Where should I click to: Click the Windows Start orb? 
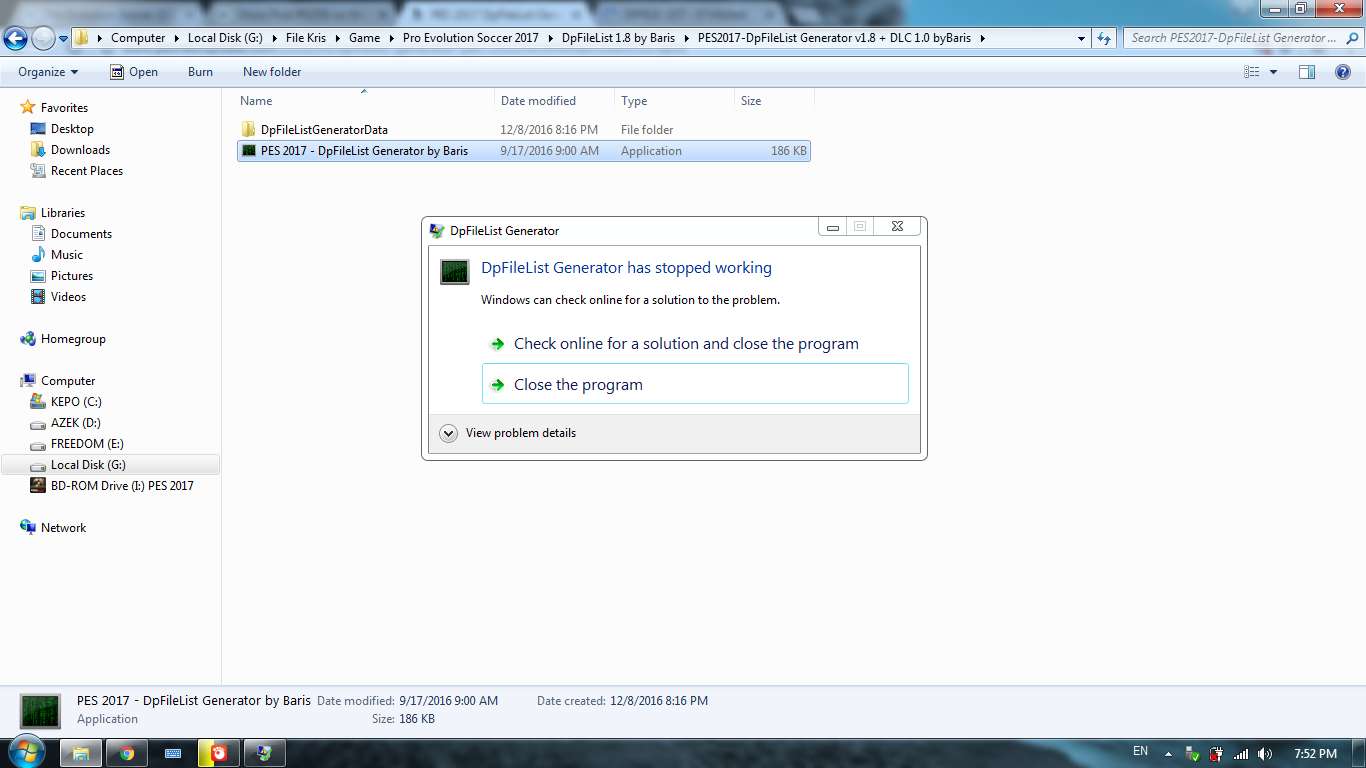(x=25, y=752)
